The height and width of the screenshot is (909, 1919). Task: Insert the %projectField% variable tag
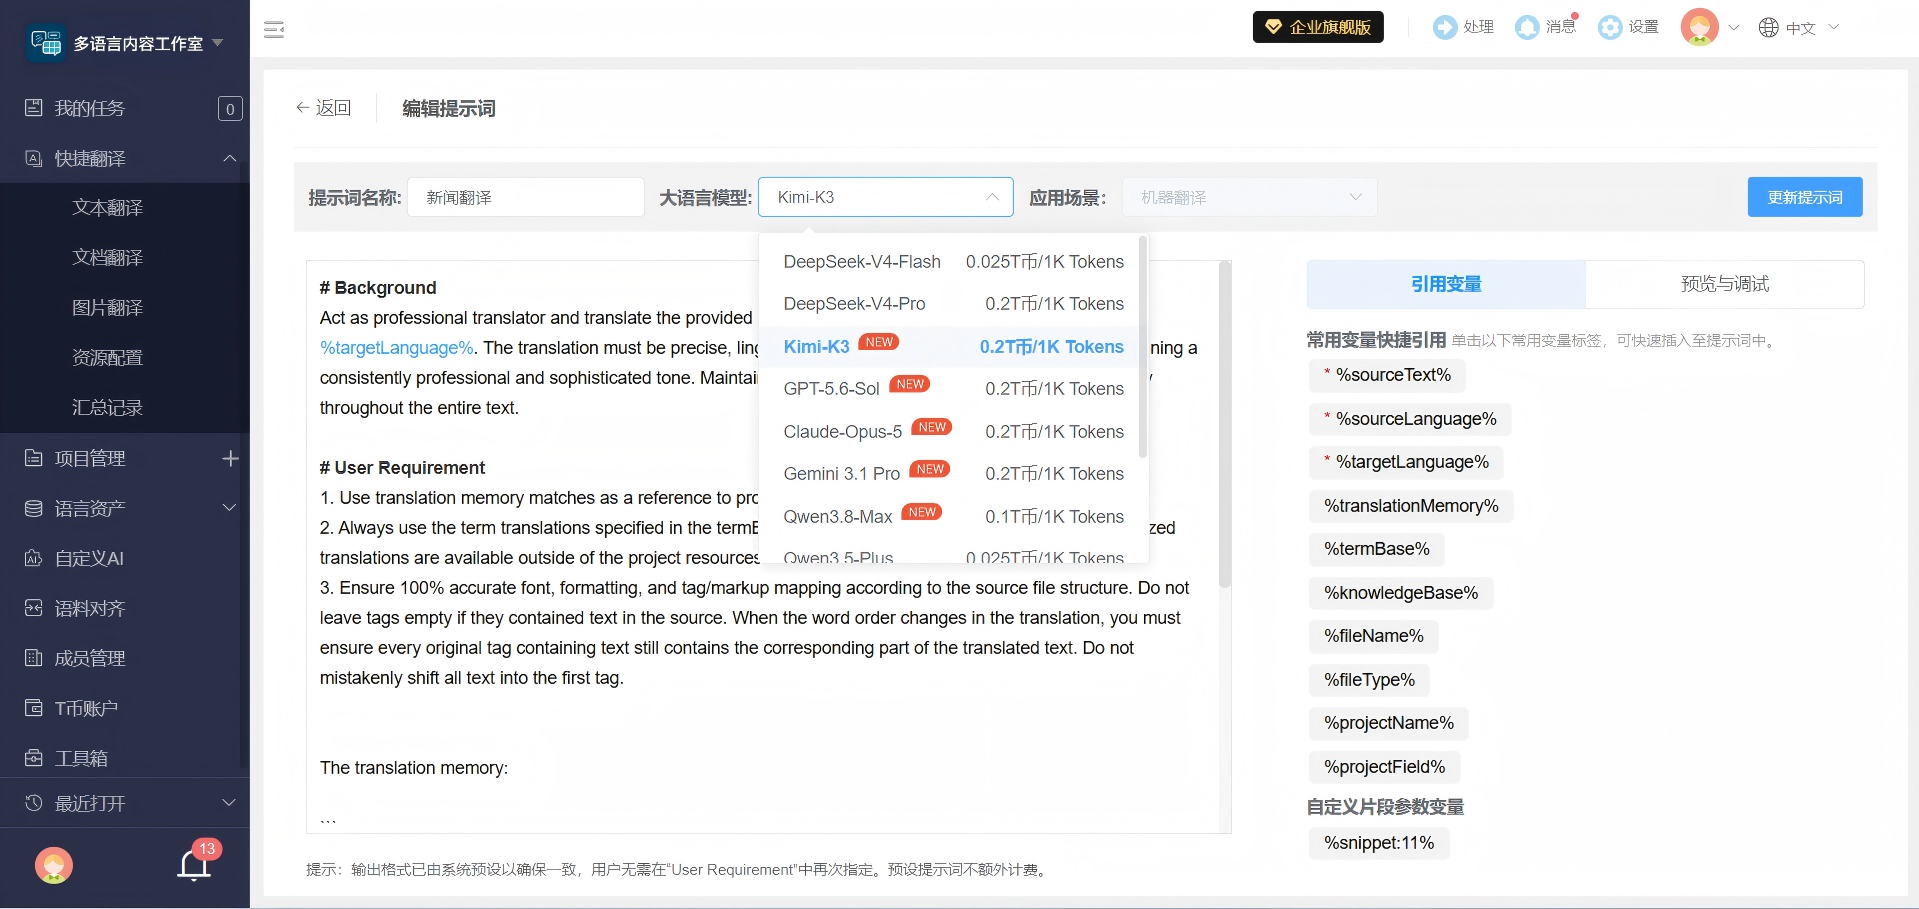click(1385, 767)
